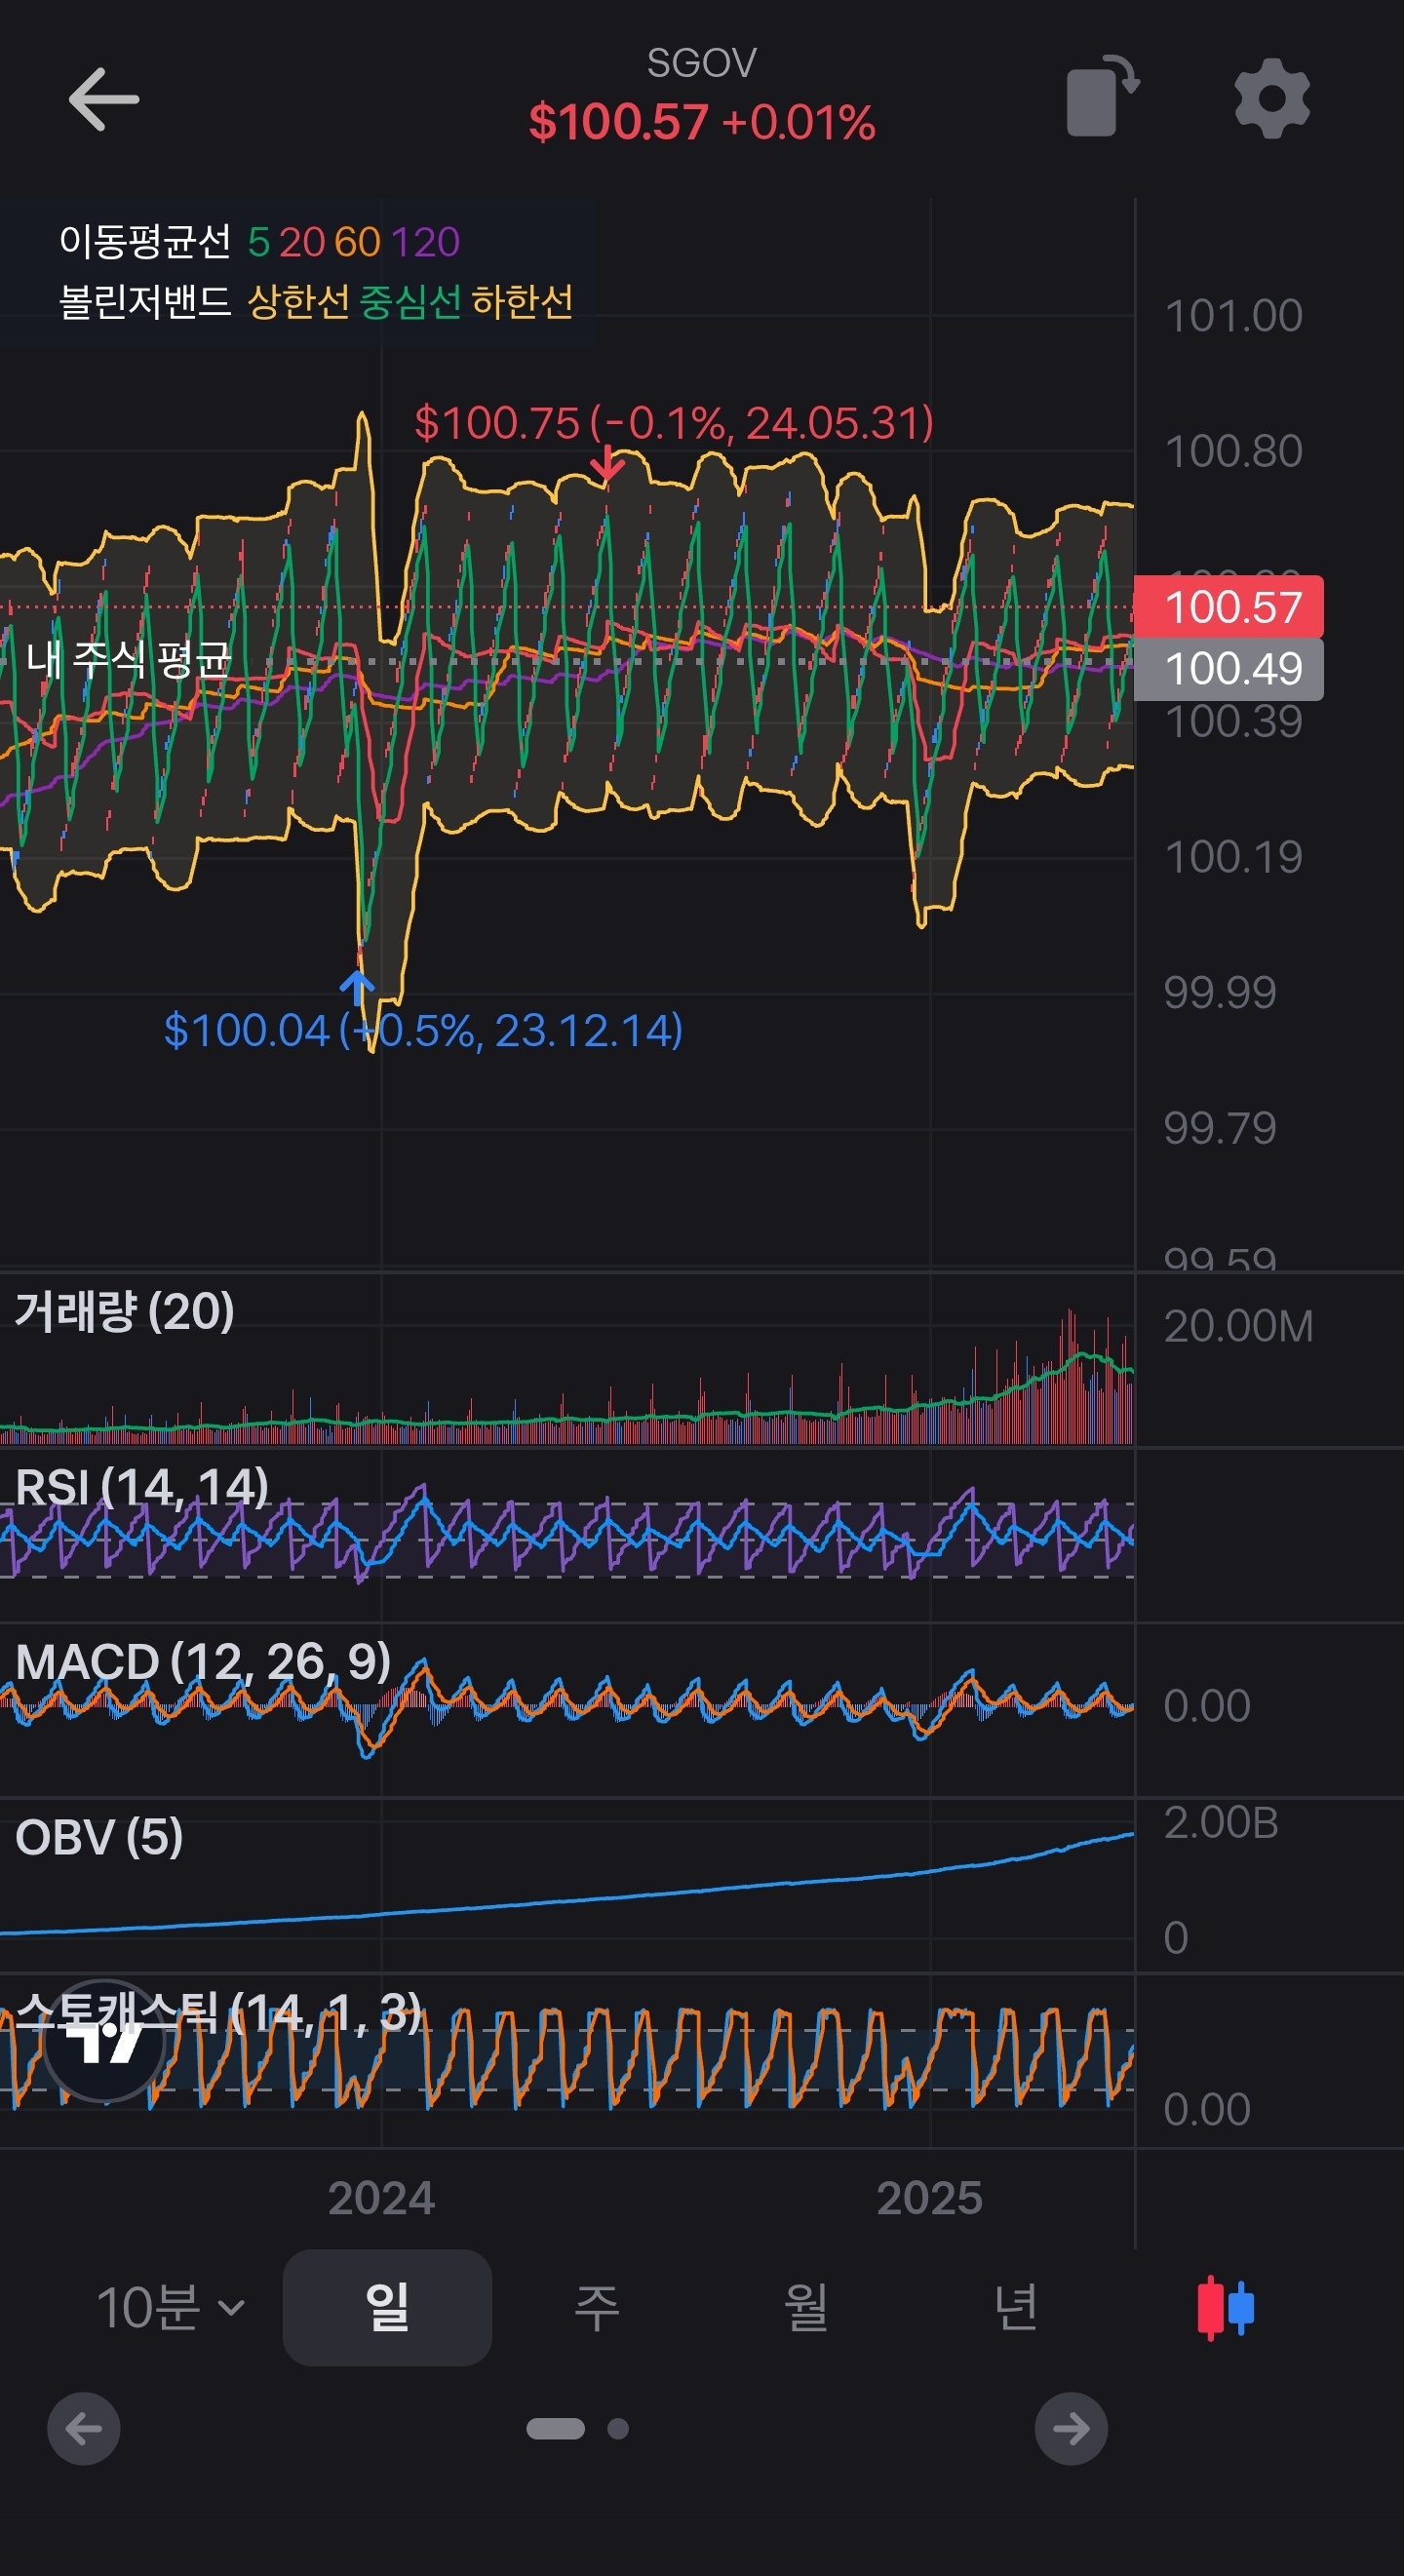Tap the 볼린저밴드 legend label
This screenshot has width=1404, height=2576.
(x=145, y=301)
